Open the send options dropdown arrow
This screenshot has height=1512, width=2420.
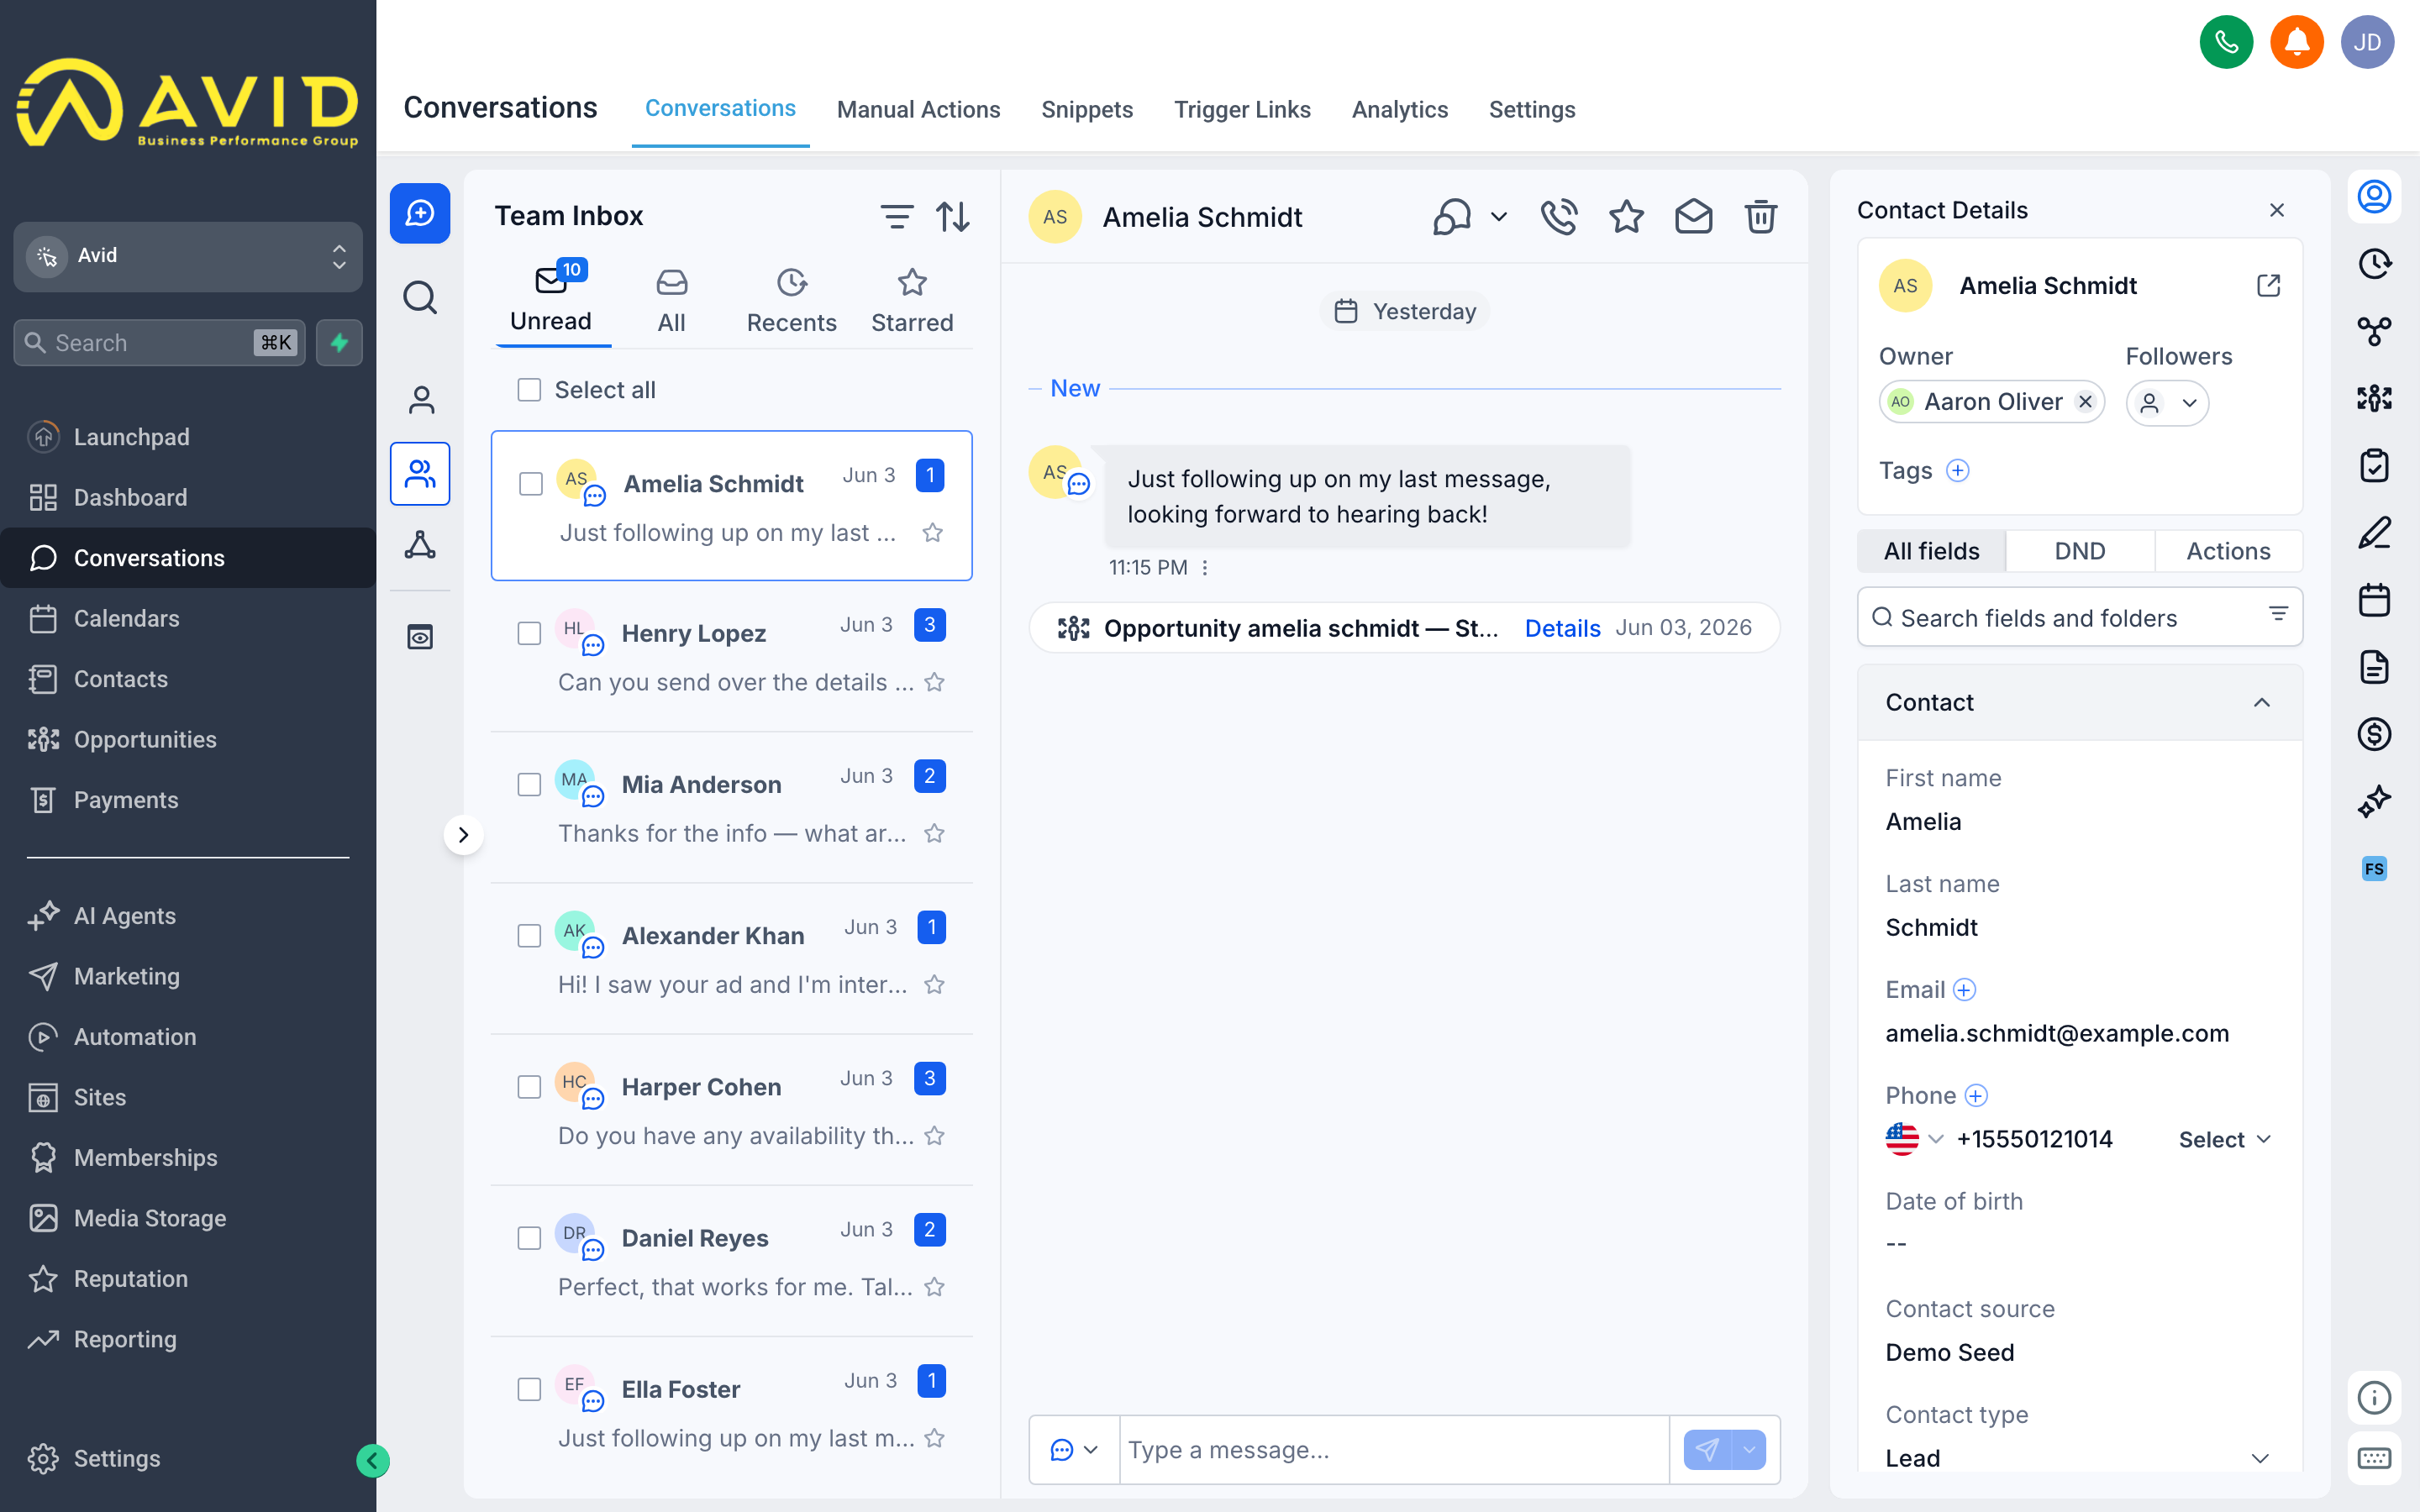coord(1749,1449)
